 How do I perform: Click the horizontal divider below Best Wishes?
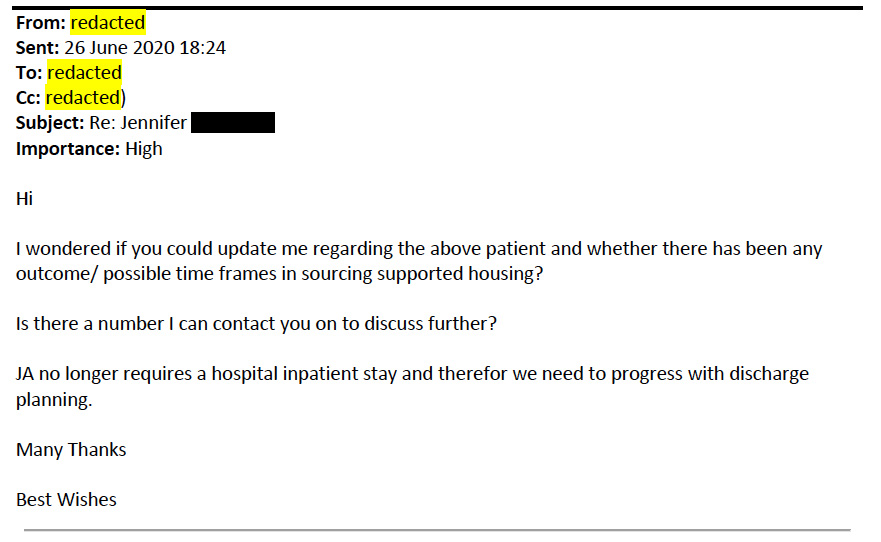tap(437, 530)
